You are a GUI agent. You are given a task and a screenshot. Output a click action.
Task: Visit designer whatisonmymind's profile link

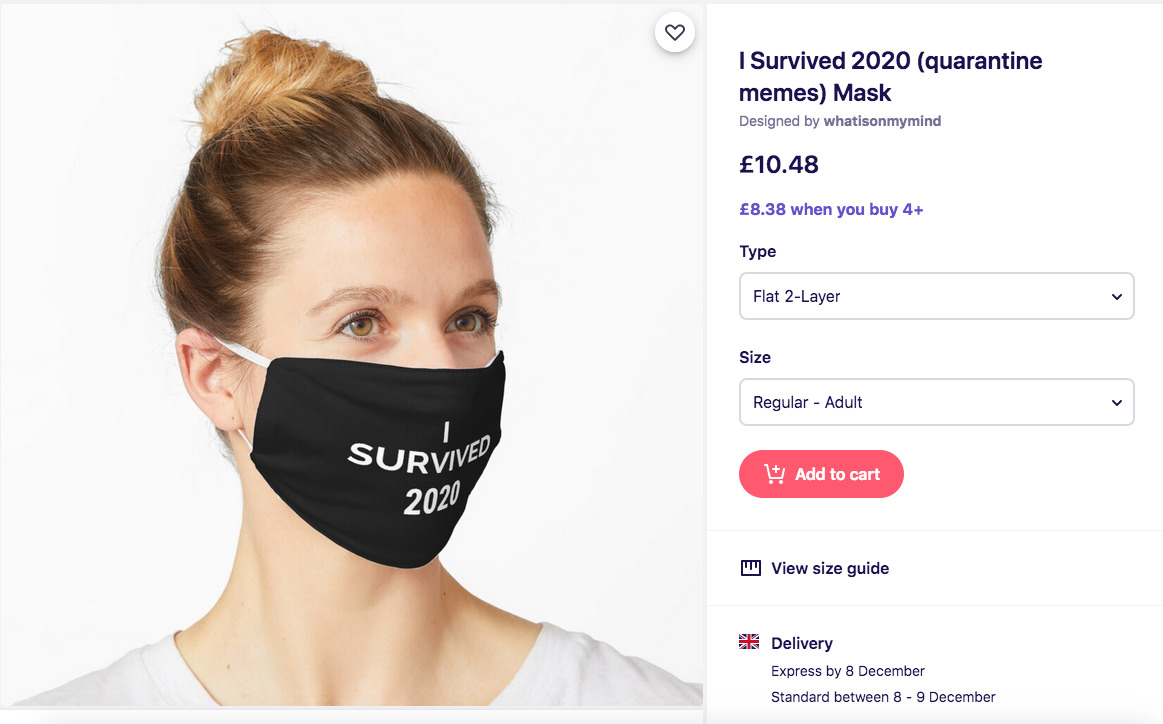tap(882, 121)
